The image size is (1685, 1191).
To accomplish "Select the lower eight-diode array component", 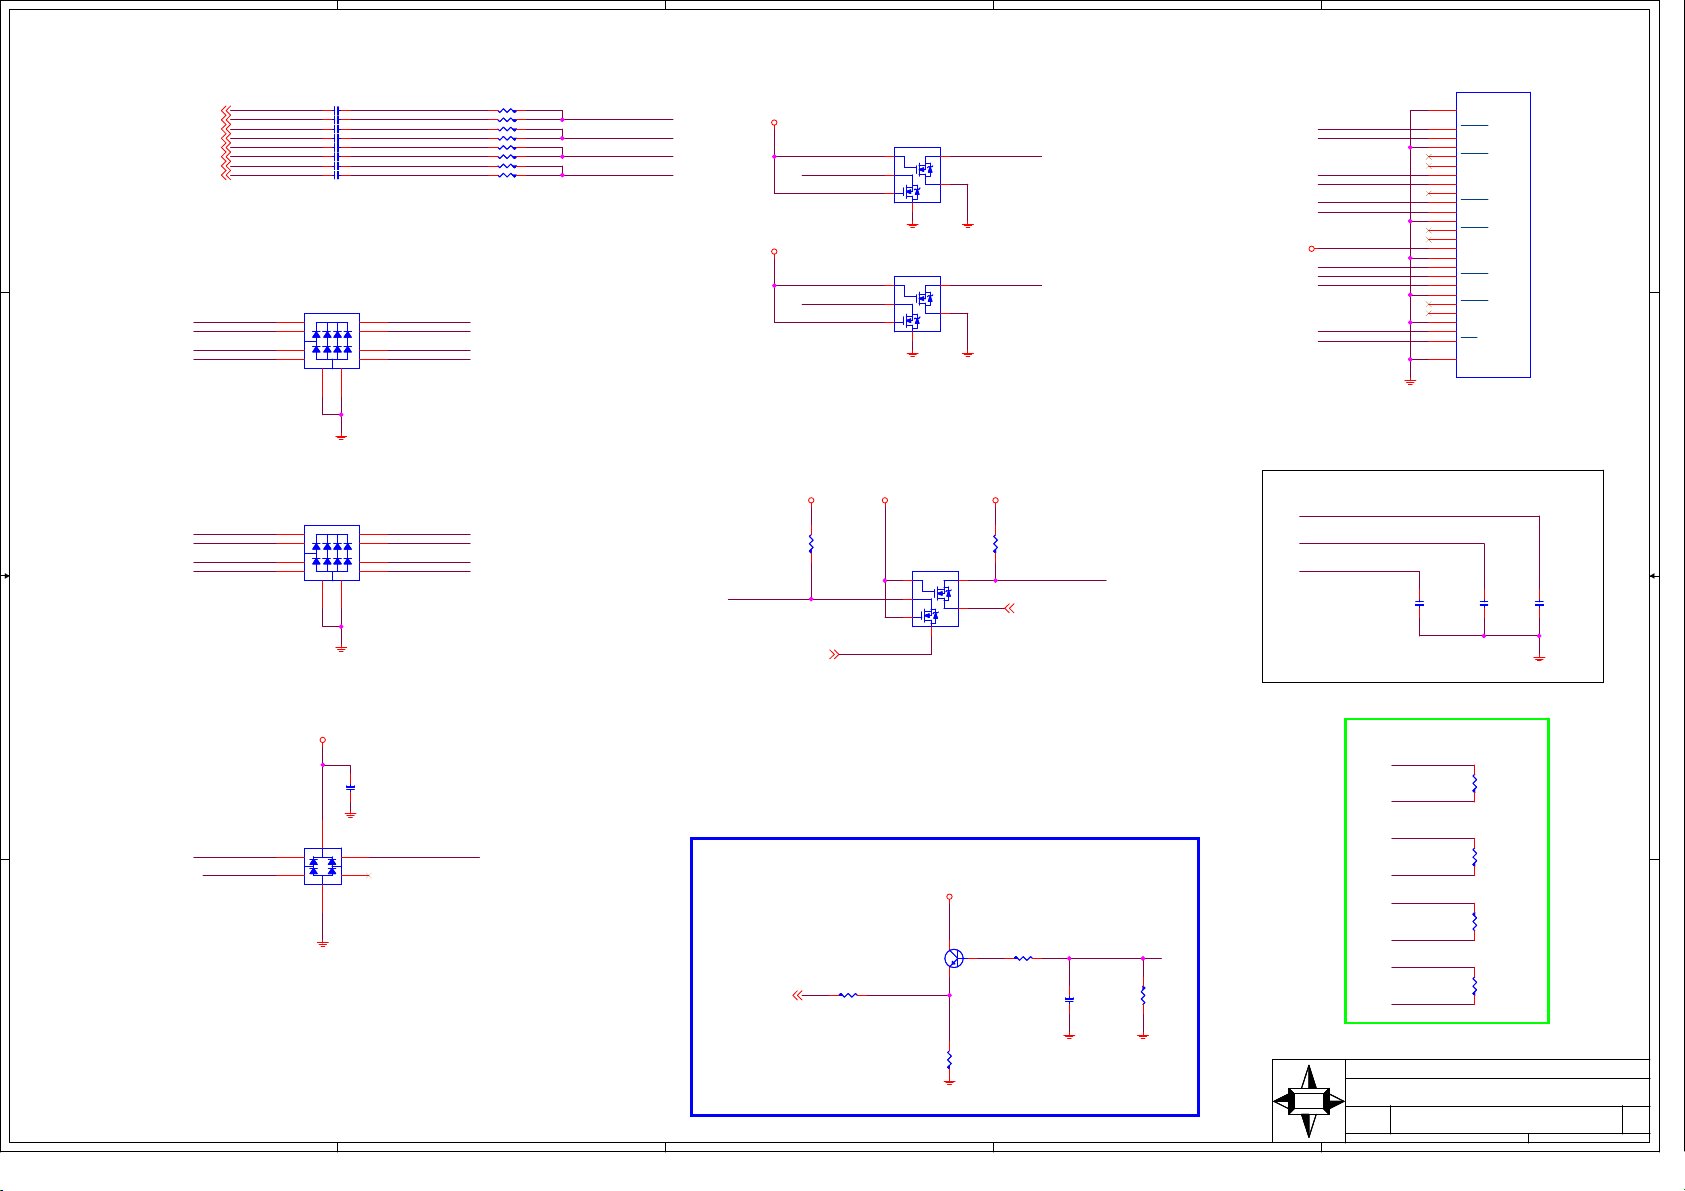I will [x=332, y=553].
